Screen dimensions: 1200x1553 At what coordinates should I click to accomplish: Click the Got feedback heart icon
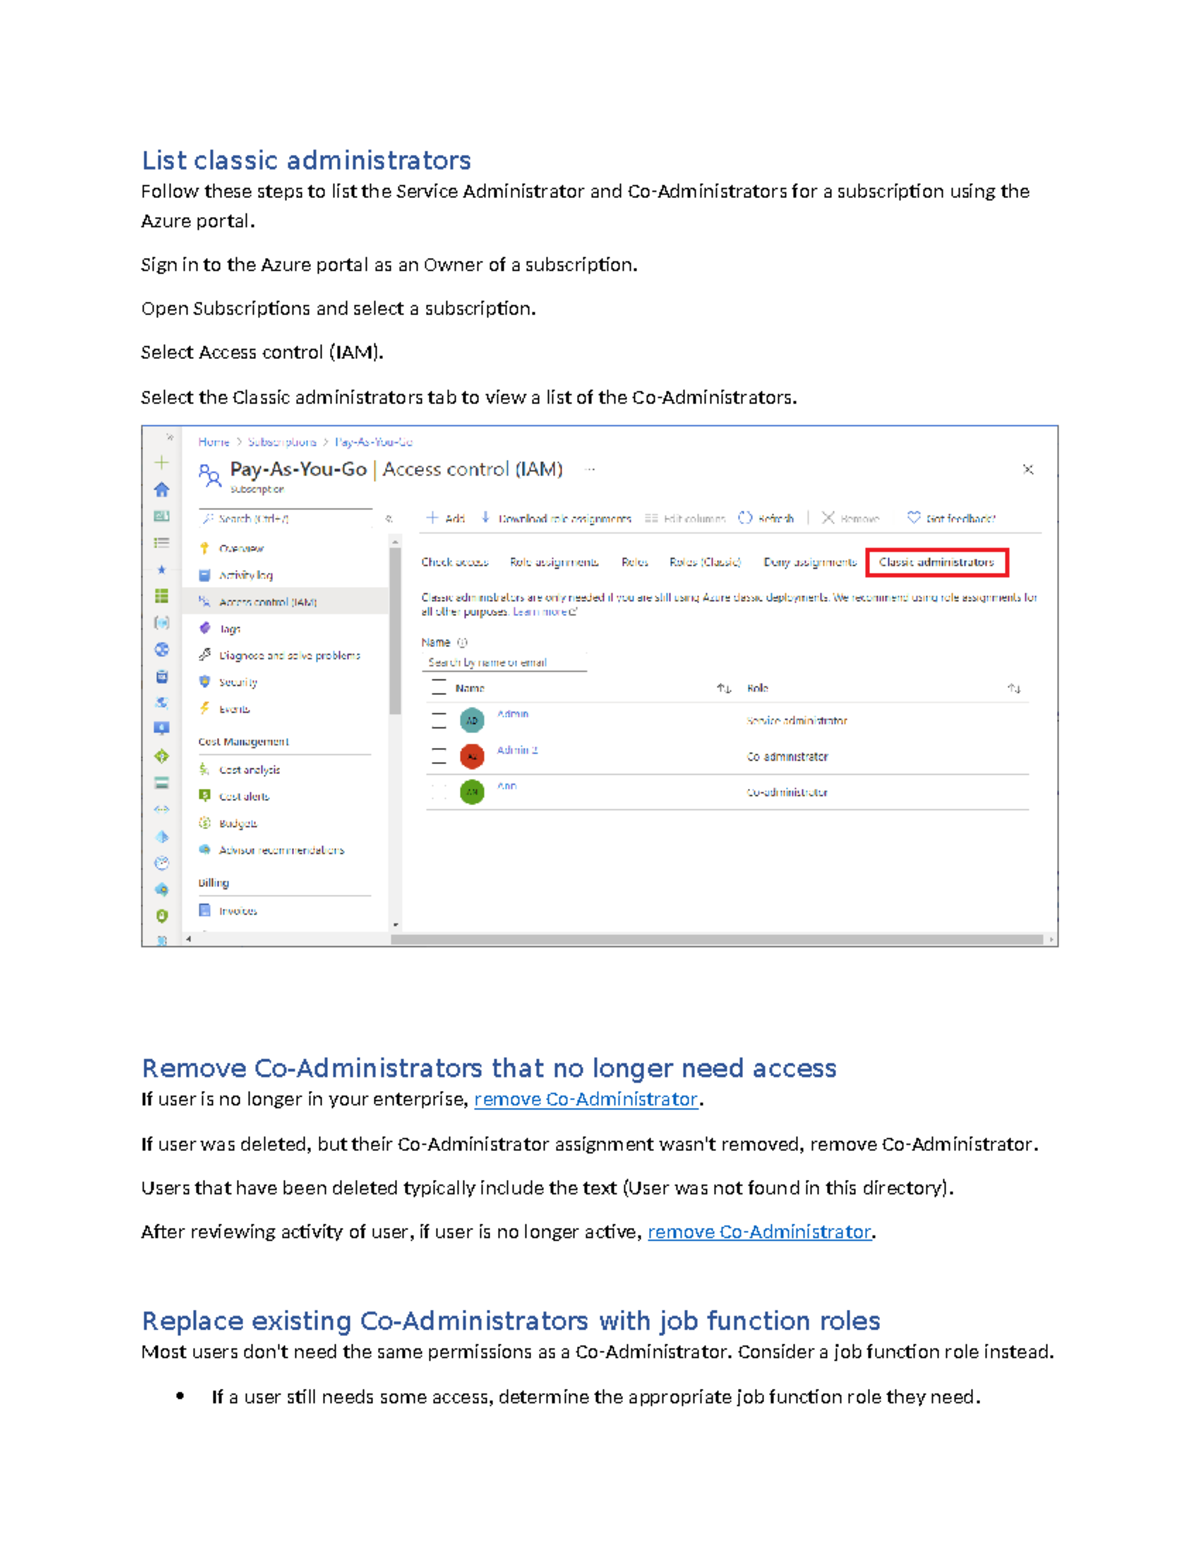click(x=914, y=518)
